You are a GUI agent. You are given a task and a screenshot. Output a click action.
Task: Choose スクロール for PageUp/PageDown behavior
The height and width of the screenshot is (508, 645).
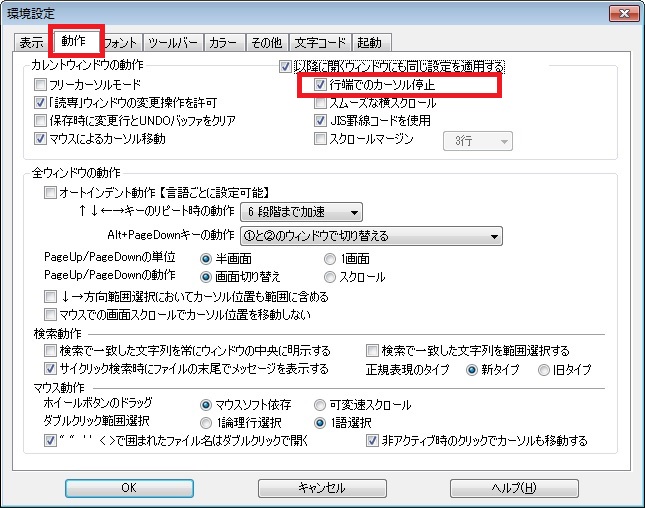click(x=331, y=276)
